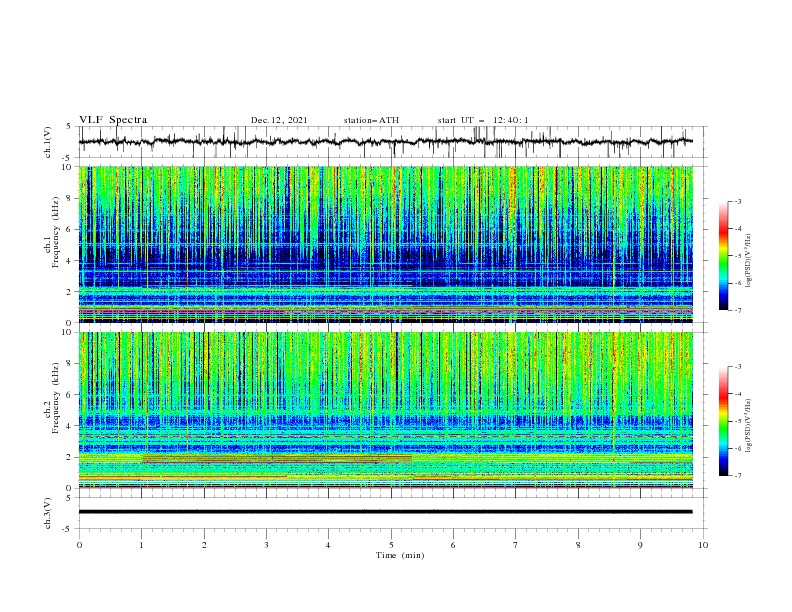Click the "Time (min)" axis label
Viewport: 792px width, 612px height.
pyautogui.click(x=400, y=555)
